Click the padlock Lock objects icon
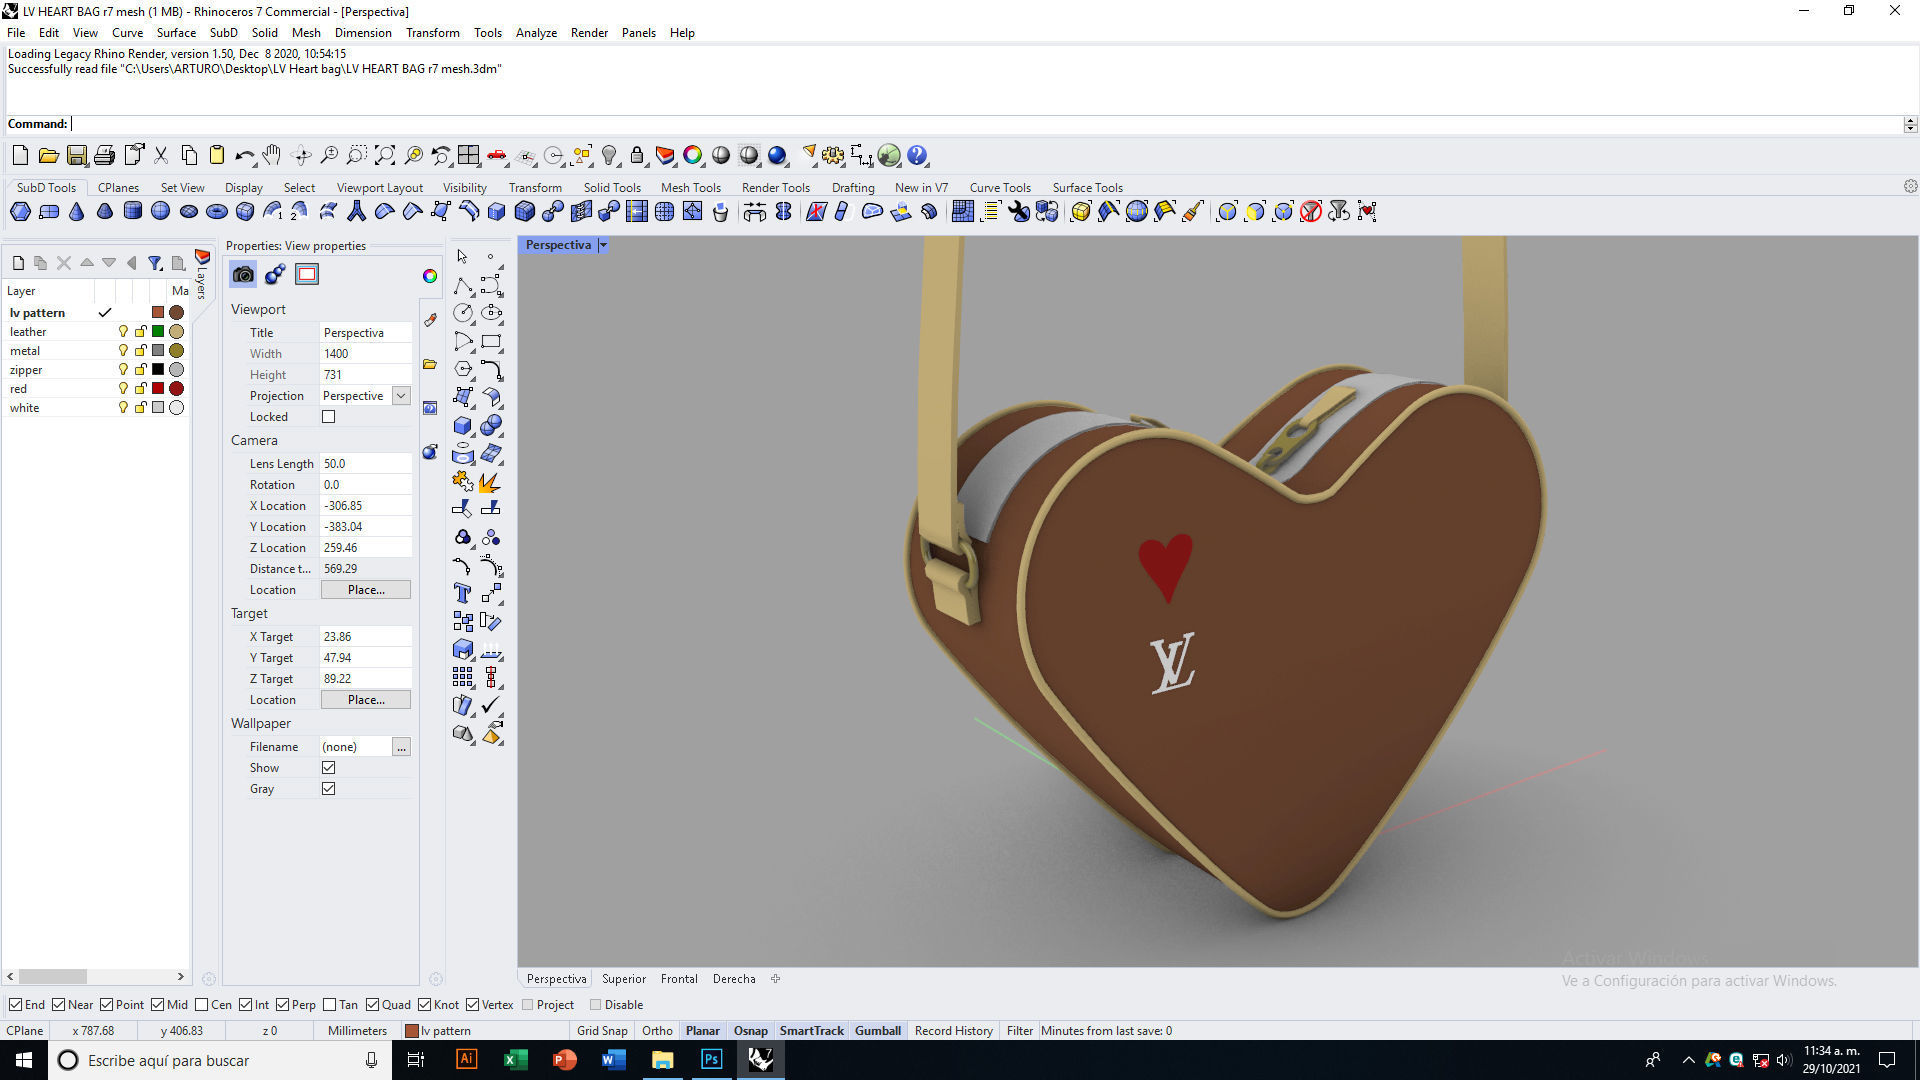 click(x=637, y=155)
